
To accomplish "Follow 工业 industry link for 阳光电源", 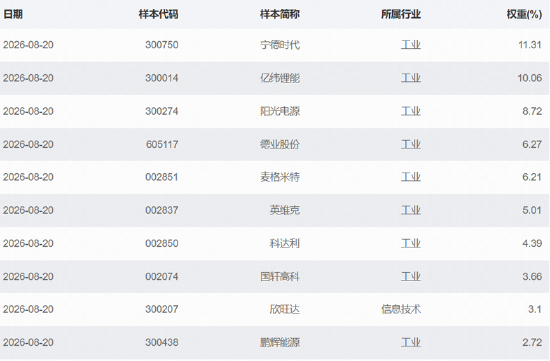I will click(411, 111).
